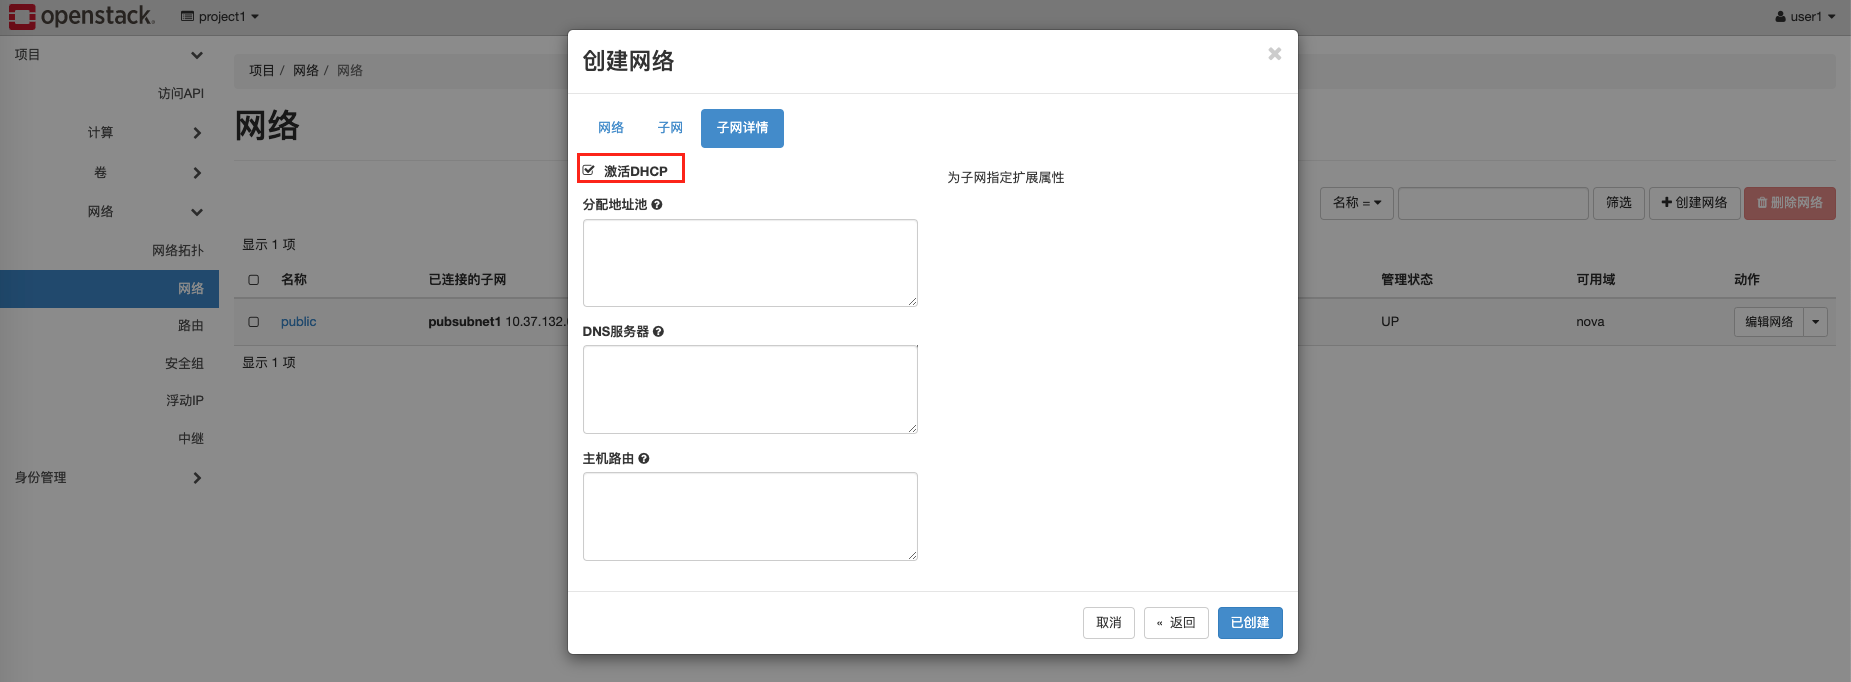Open the dropdown arrow beside 编辑网络

click(x=1816, y=322)
